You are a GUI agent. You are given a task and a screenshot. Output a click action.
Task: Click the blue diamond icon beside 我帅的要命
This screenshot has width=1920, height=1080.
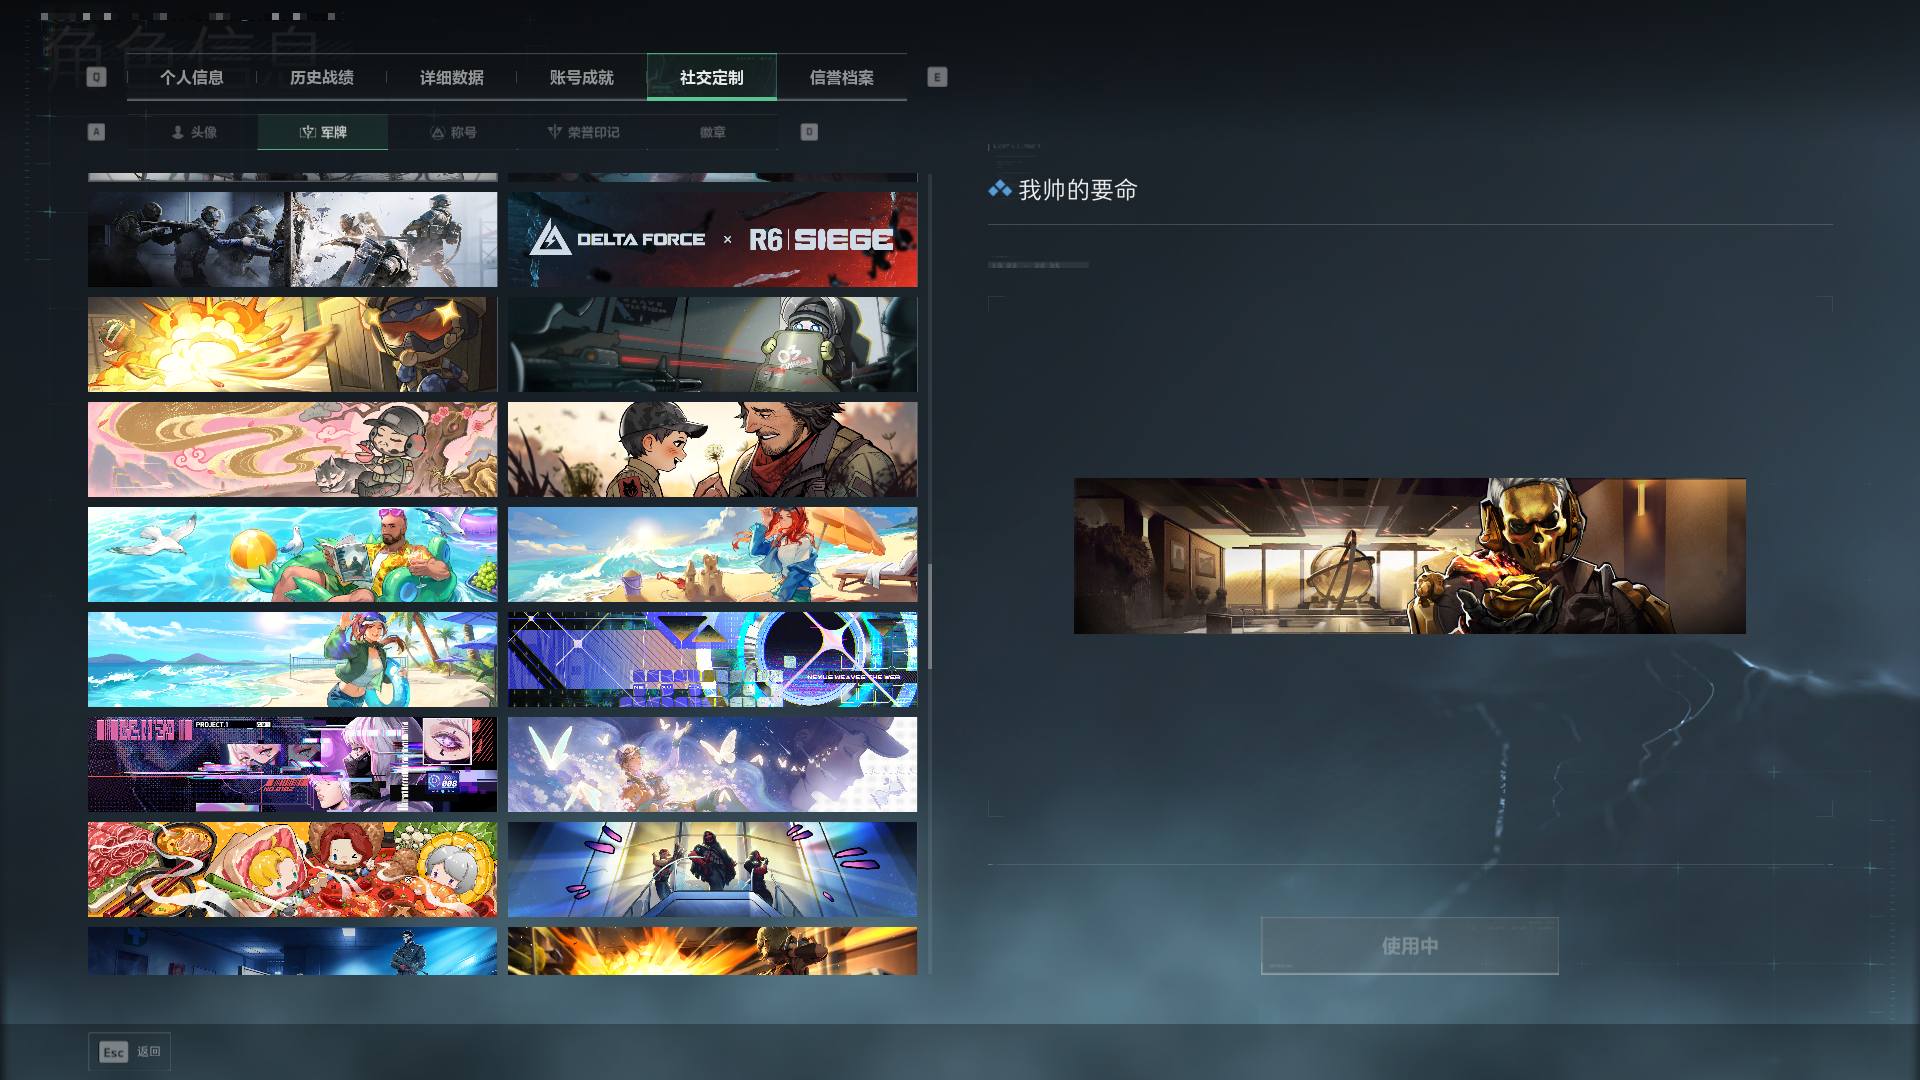[999, 189]
